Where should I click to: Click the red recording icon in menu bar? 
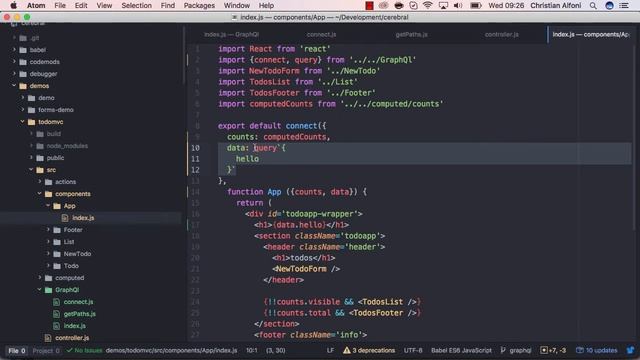(x=369, y=5)
